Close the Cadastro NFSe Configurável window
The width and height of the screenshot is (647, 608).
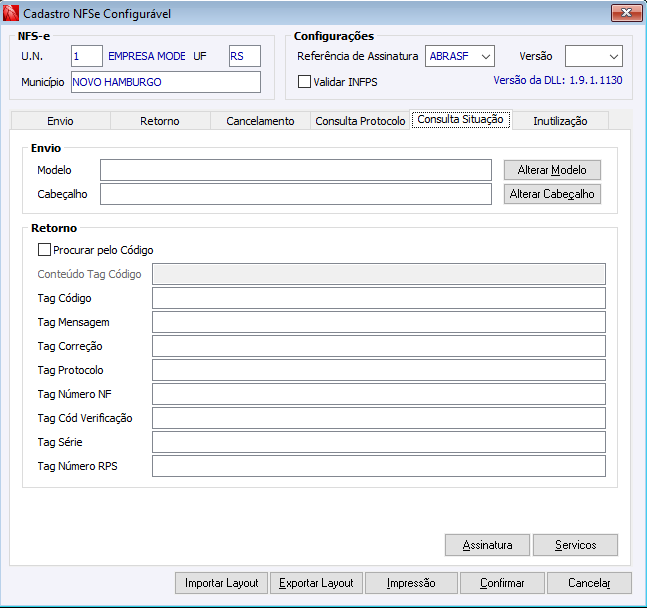626,13
